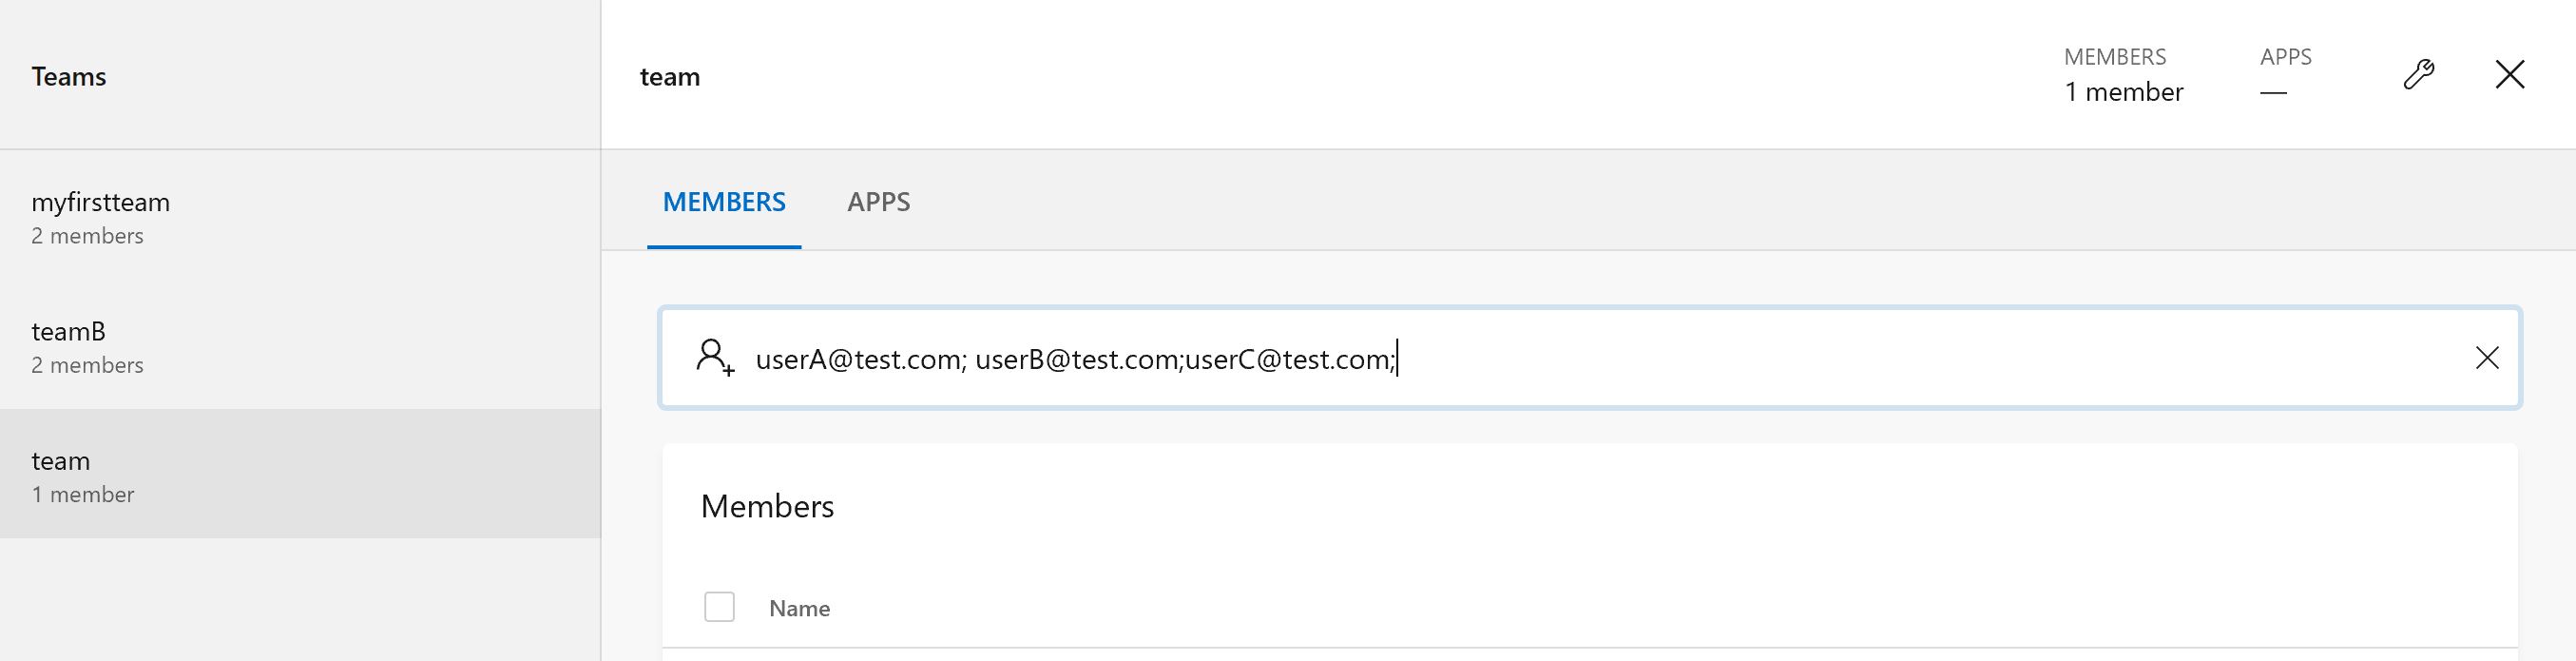Click '2 members' under teamB
This screenshot has width=2576, height=661.
(x=88, y=365)
